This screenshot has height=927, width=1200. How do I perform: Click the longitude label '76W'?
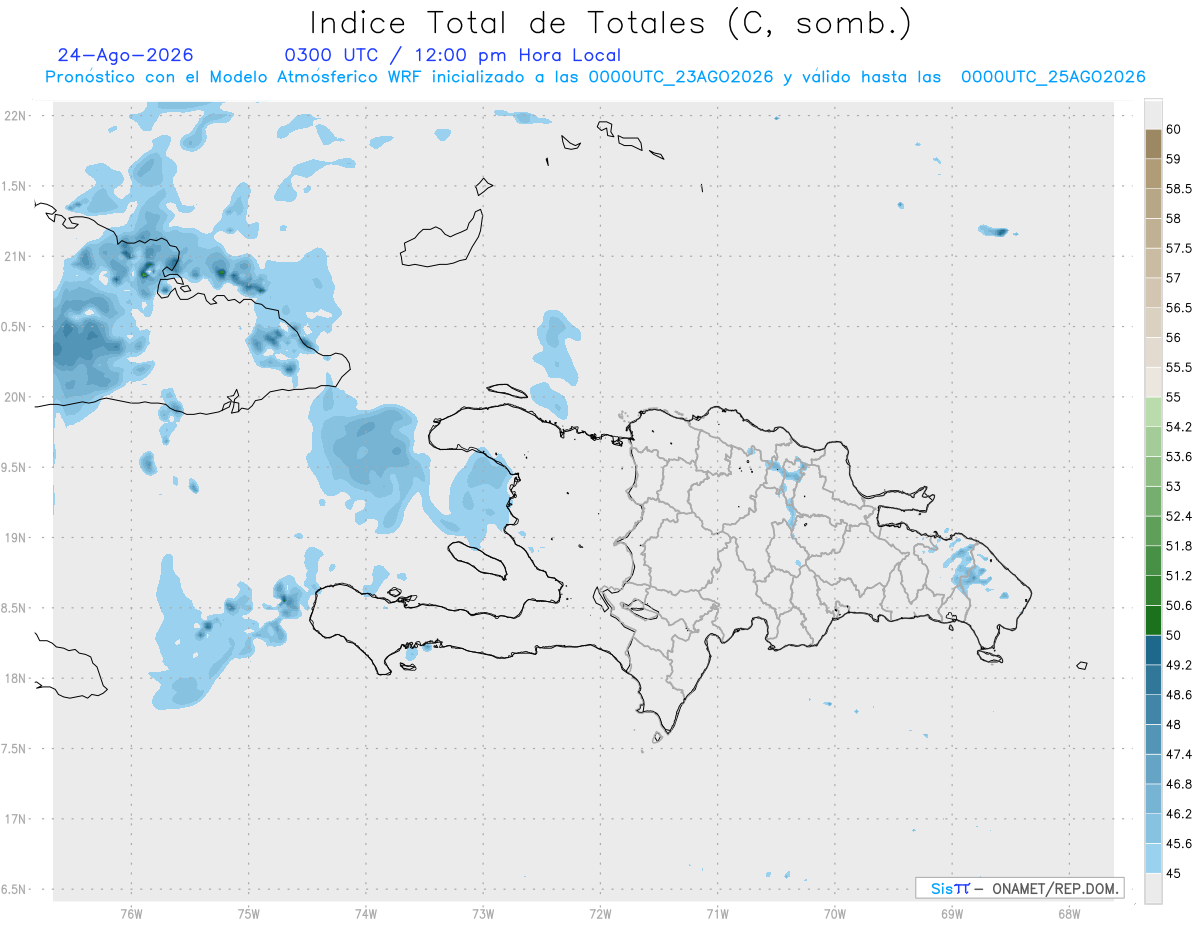point(131,913)
